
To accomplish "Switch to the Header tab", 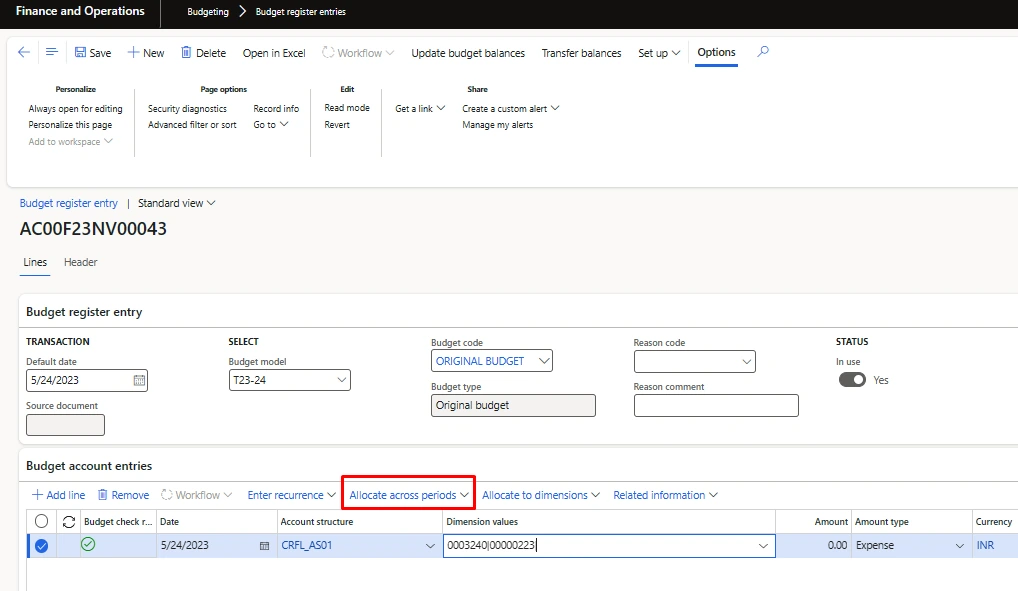I will 81,262.
